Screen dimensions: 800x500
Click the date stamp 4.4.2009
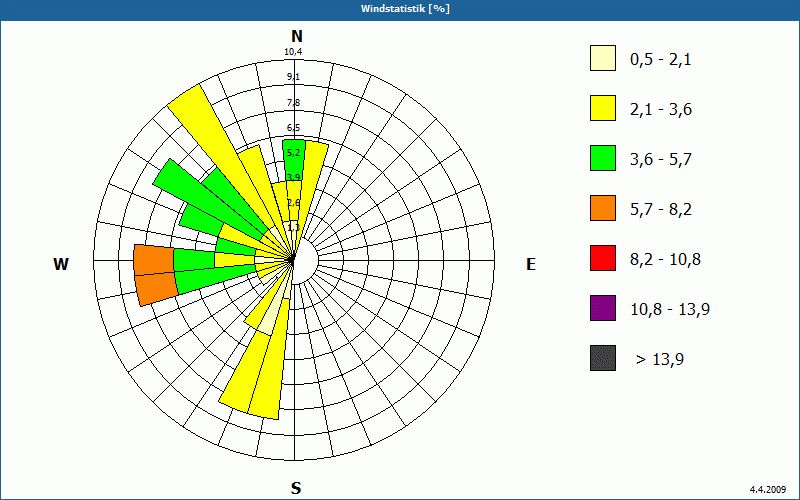tap(768, 489)
